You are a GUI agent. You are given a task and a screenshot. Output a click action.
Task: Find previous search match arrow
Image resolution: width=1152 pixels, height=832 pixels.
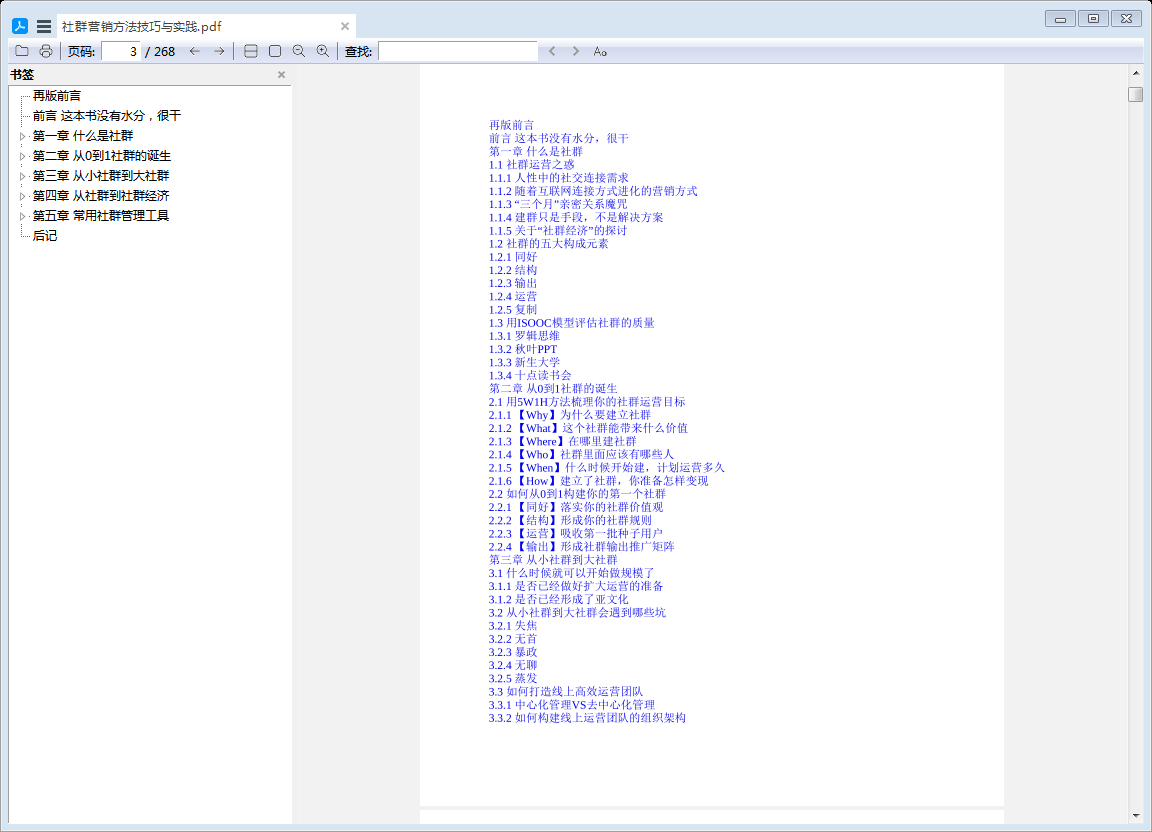[552, 51]
